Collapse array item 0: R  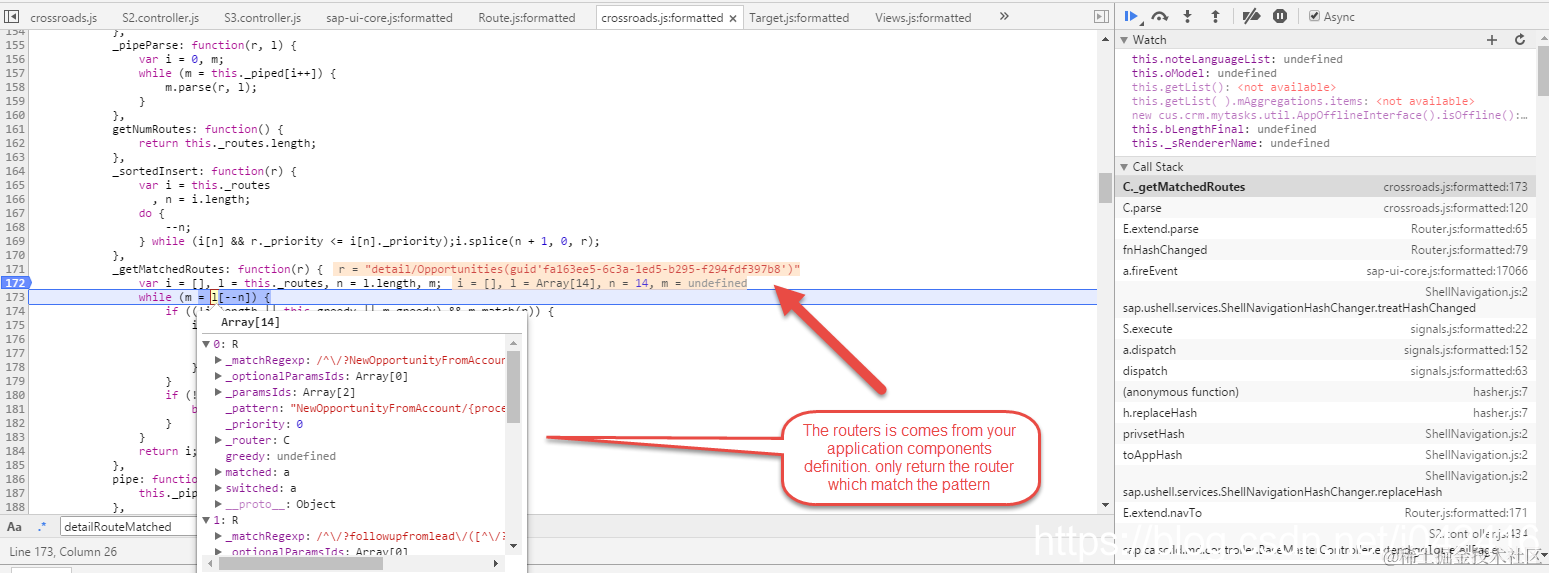click(x=207, y=344)
